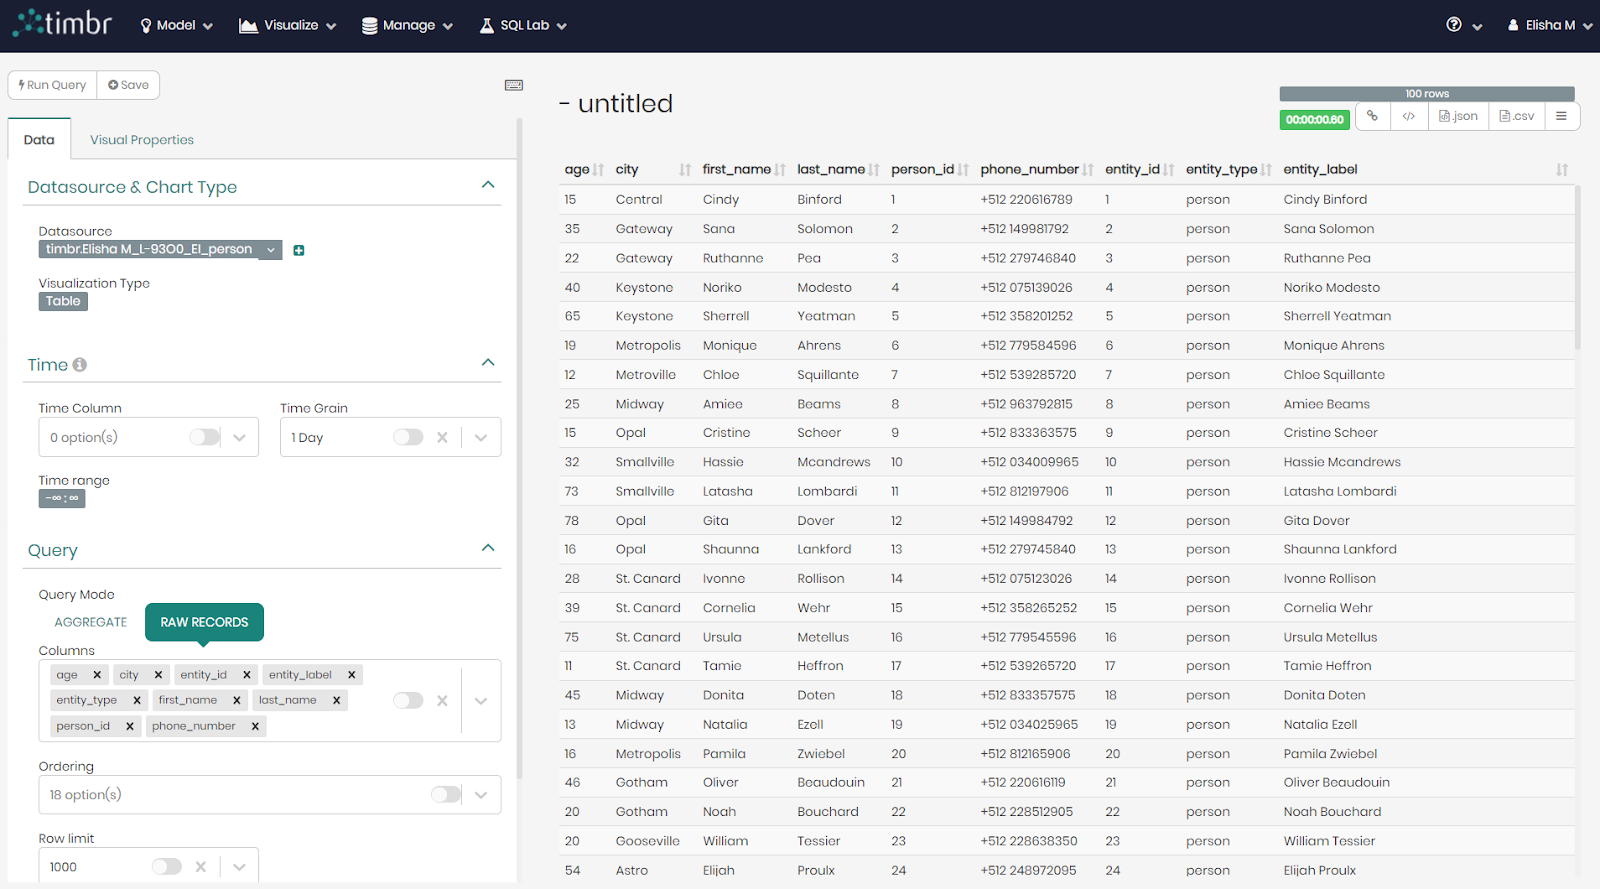
Task: Open the help question mark menu
Action: 1454,25
